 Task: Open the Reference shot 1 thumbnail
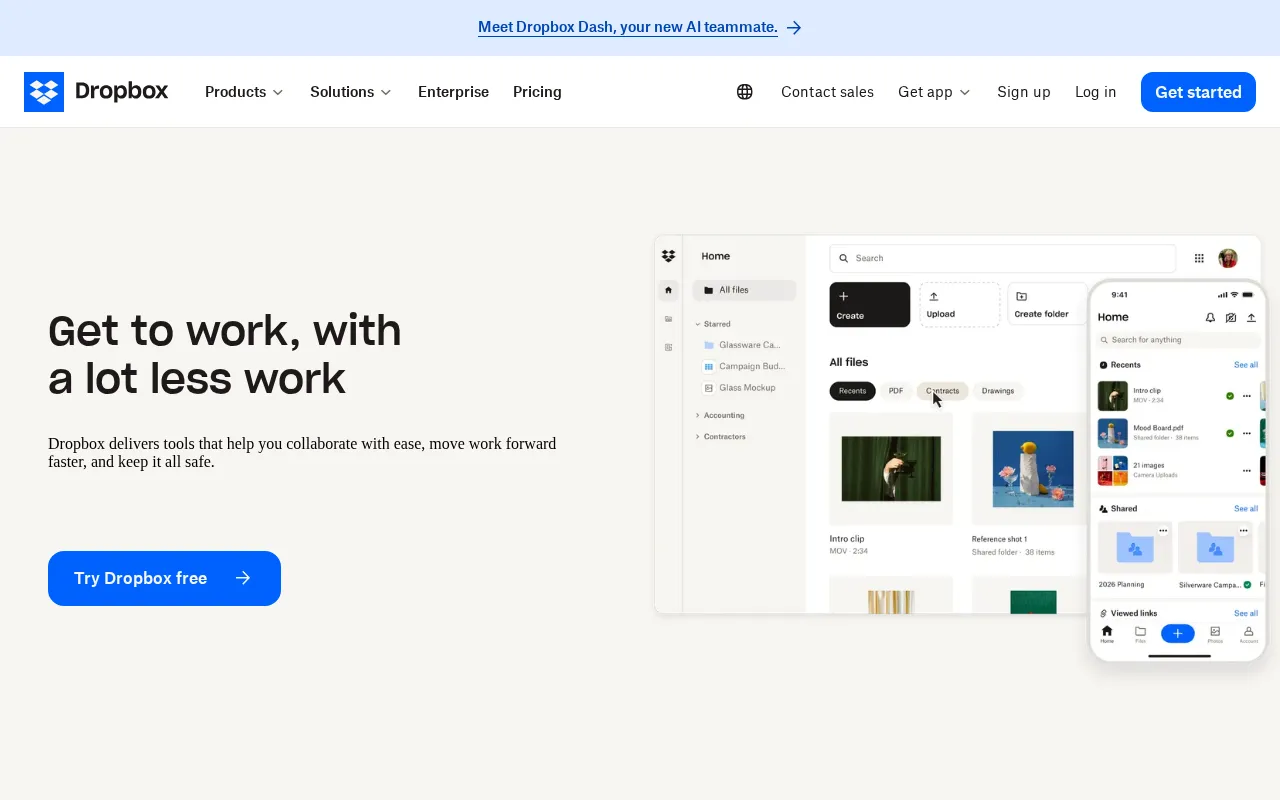click(1032, 468)
